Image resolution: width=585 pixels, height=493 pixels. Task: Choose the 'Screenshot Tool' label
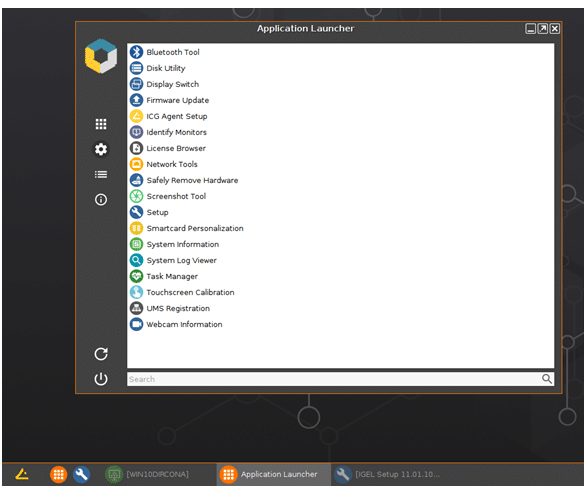[176, 197]
